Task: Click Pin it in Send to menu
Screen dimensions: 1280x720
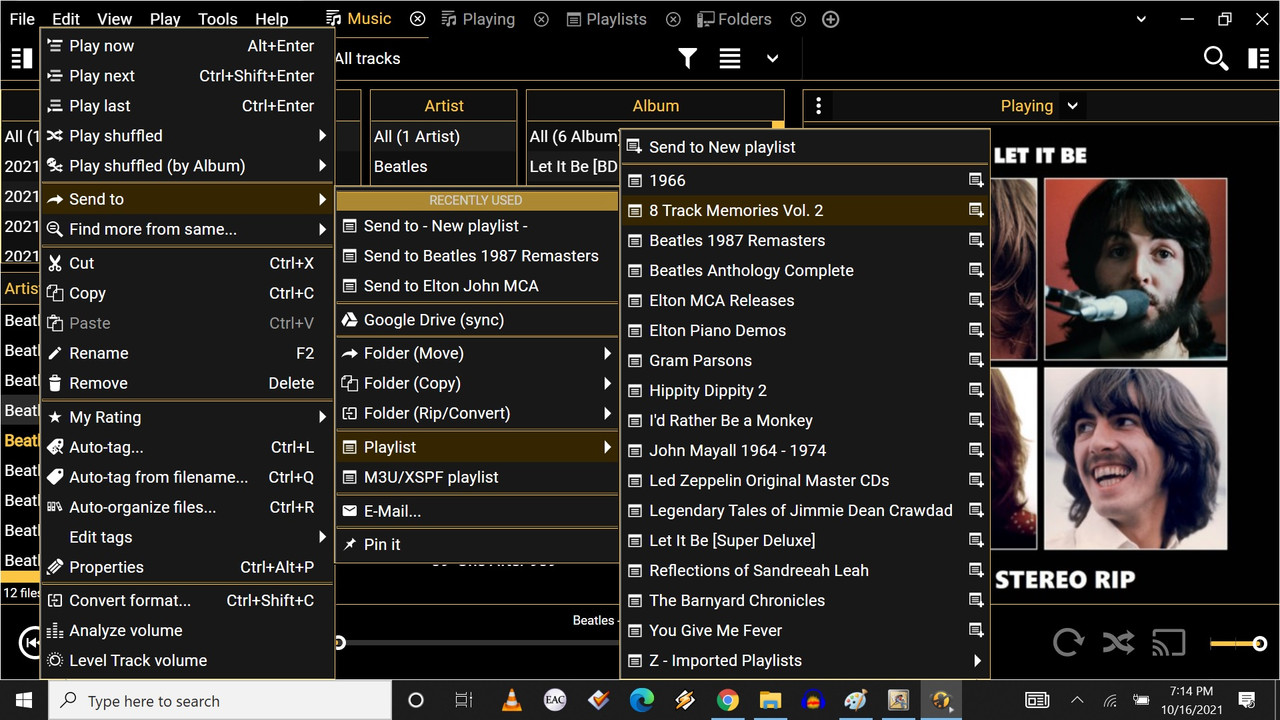Action: (x=477, y=544)
